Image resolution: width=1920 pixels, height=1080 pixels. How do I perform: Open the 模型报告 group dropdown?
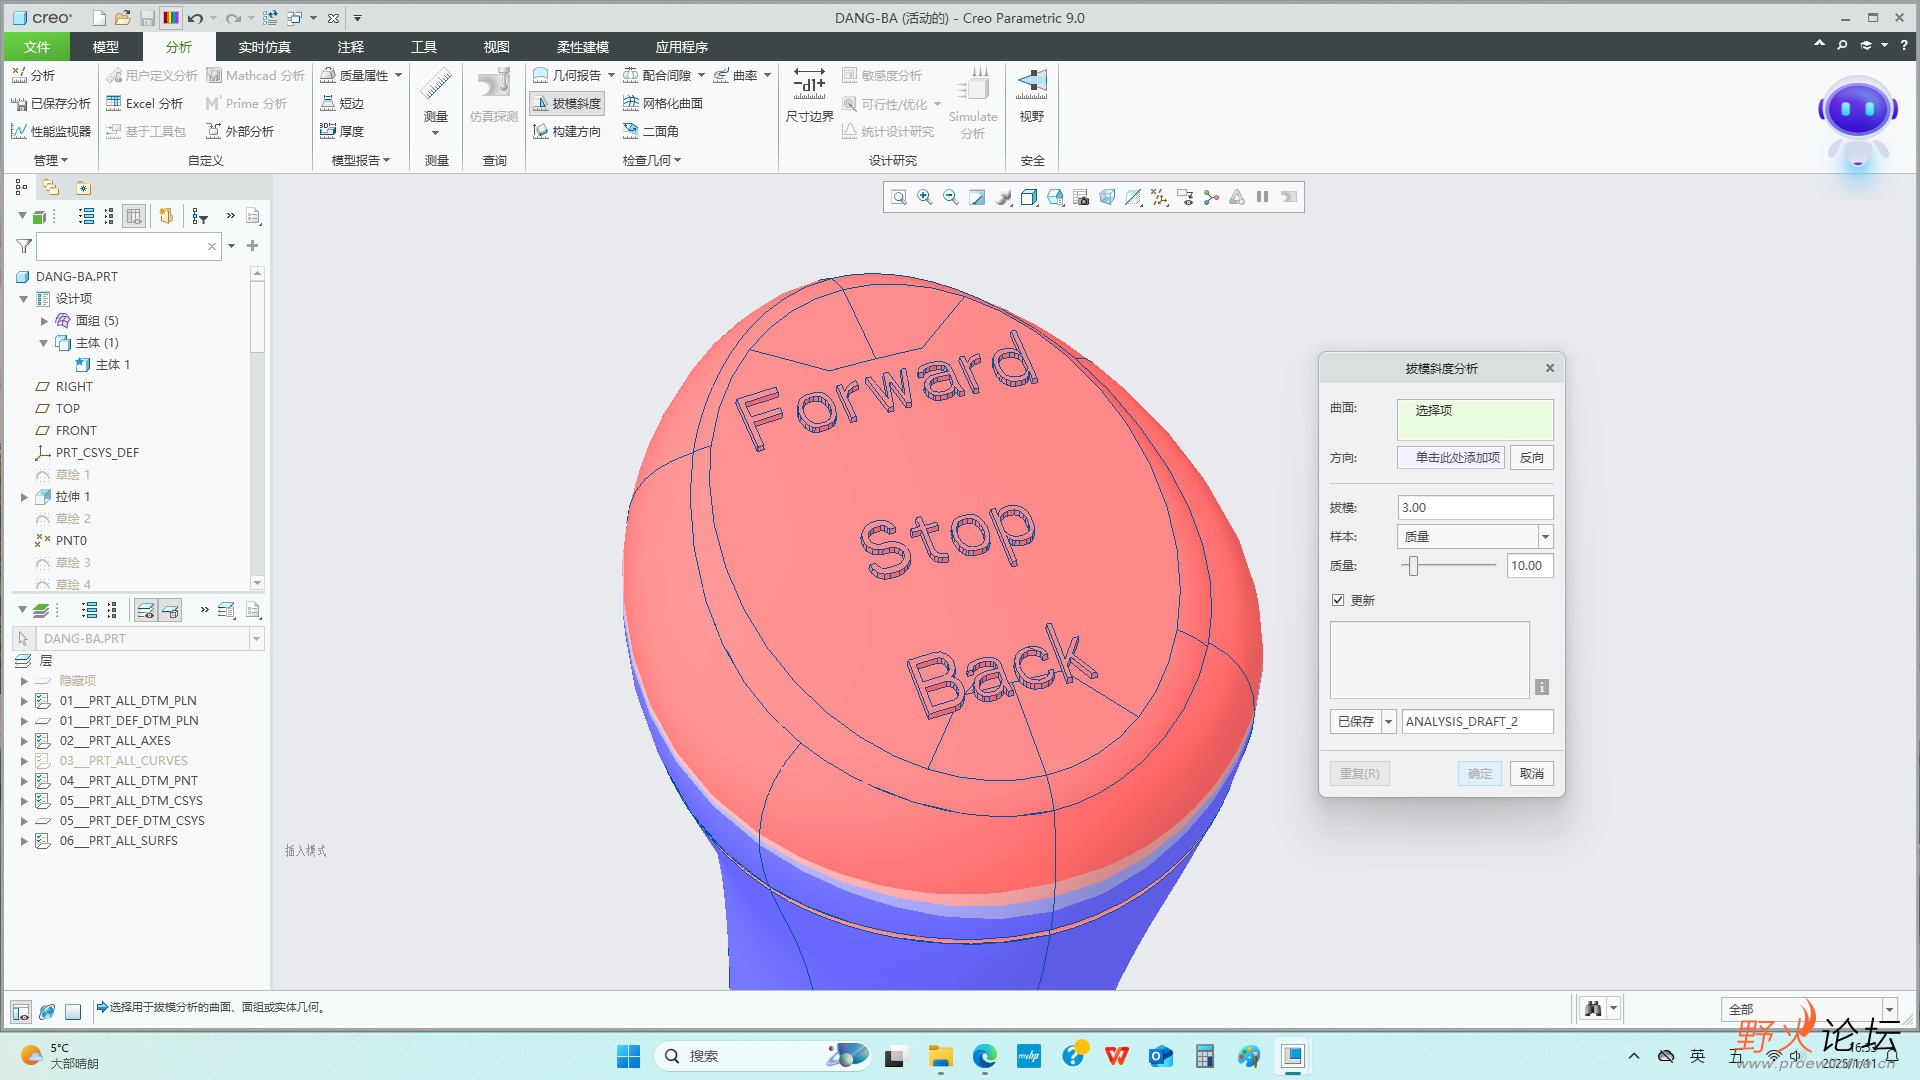[x=361, y=160]
